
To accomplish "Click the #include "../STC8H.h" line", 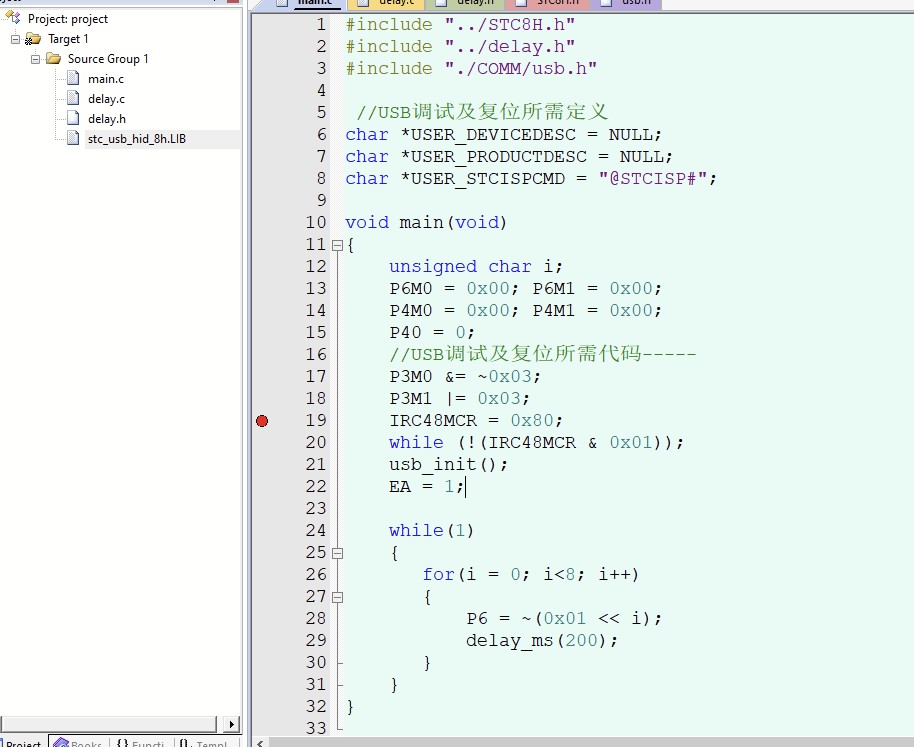I will [x=460, y=24].
